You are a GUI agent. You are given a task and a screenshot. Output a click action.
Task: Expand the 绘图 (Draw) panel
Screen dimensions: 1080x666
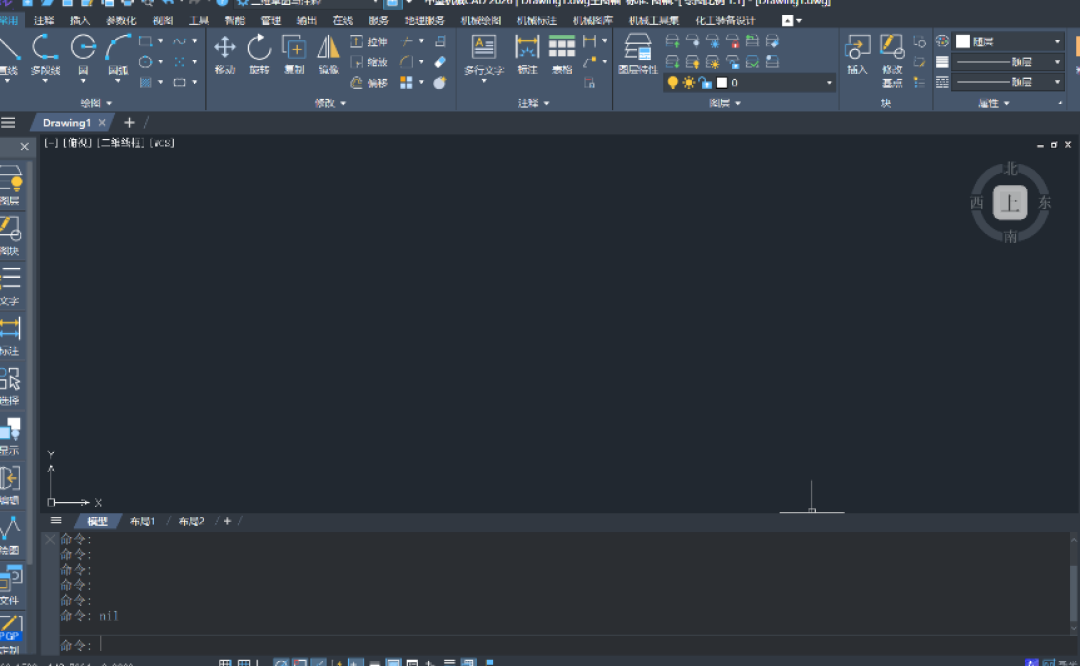pos(96,103)
